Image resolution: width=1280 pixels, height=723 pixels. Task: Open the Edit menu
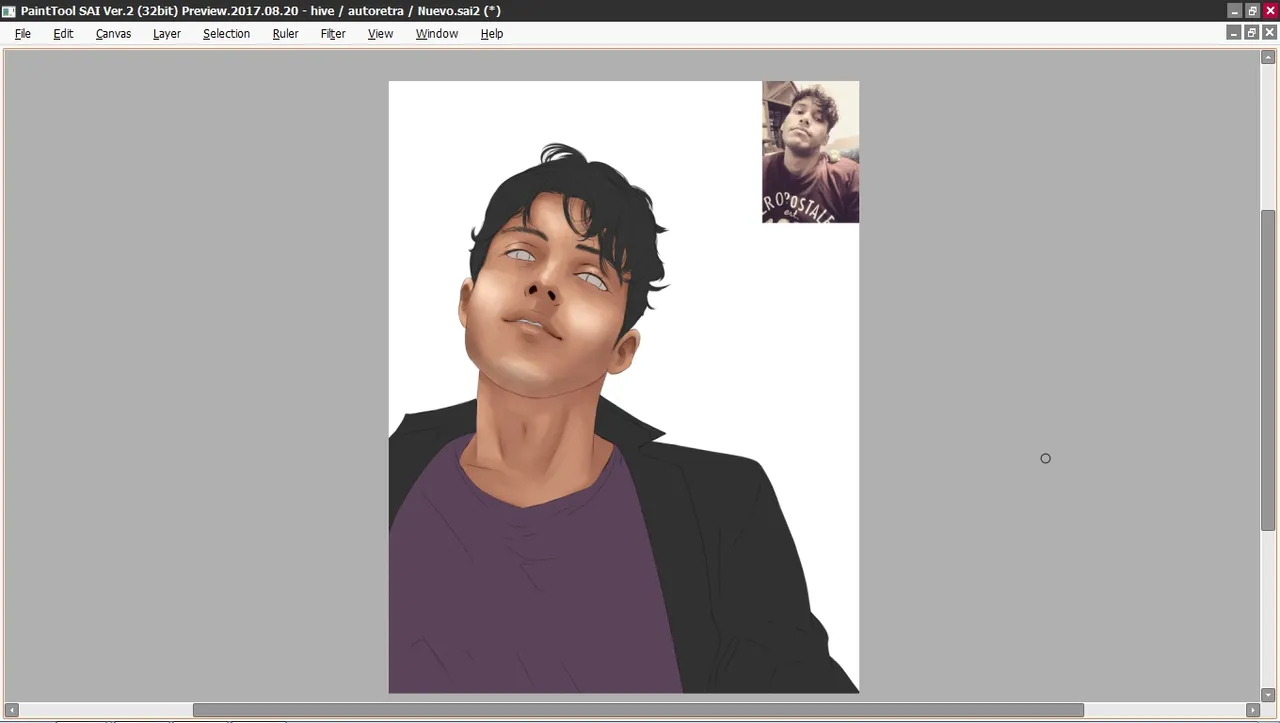coord(63,33)
